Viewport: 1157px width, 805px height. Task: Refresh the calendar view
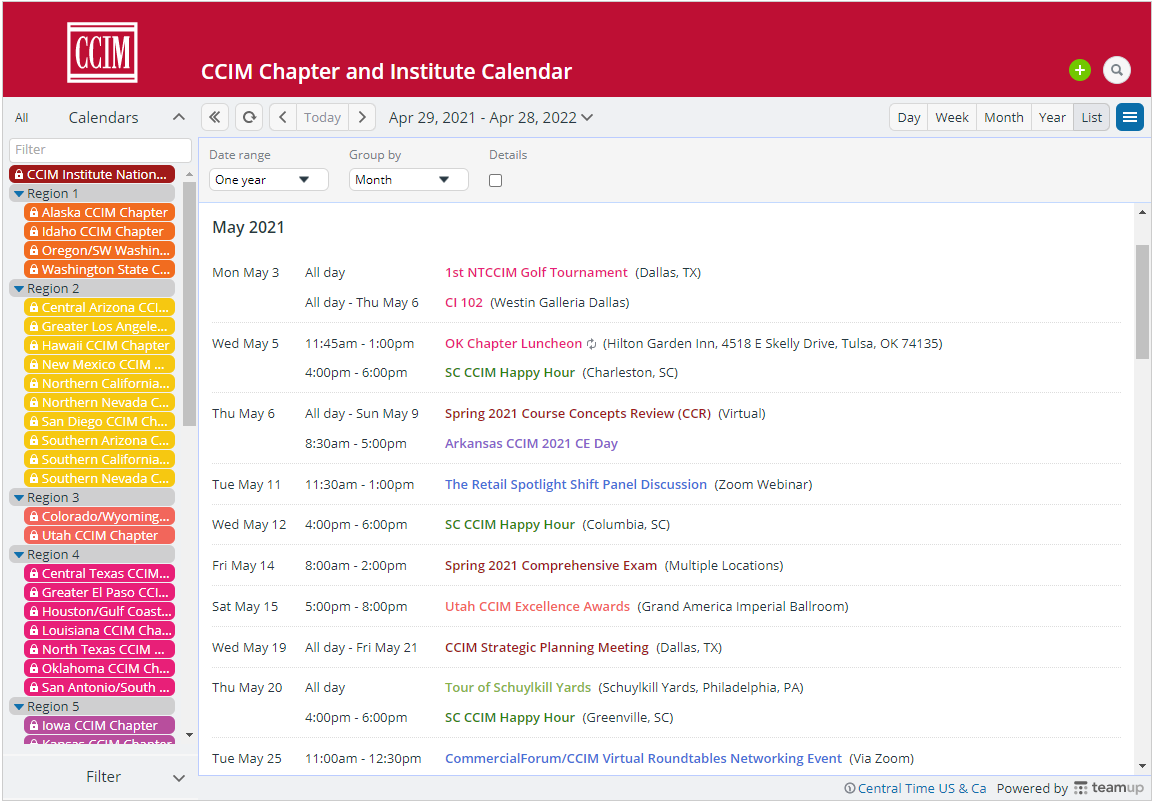point(248,117)
